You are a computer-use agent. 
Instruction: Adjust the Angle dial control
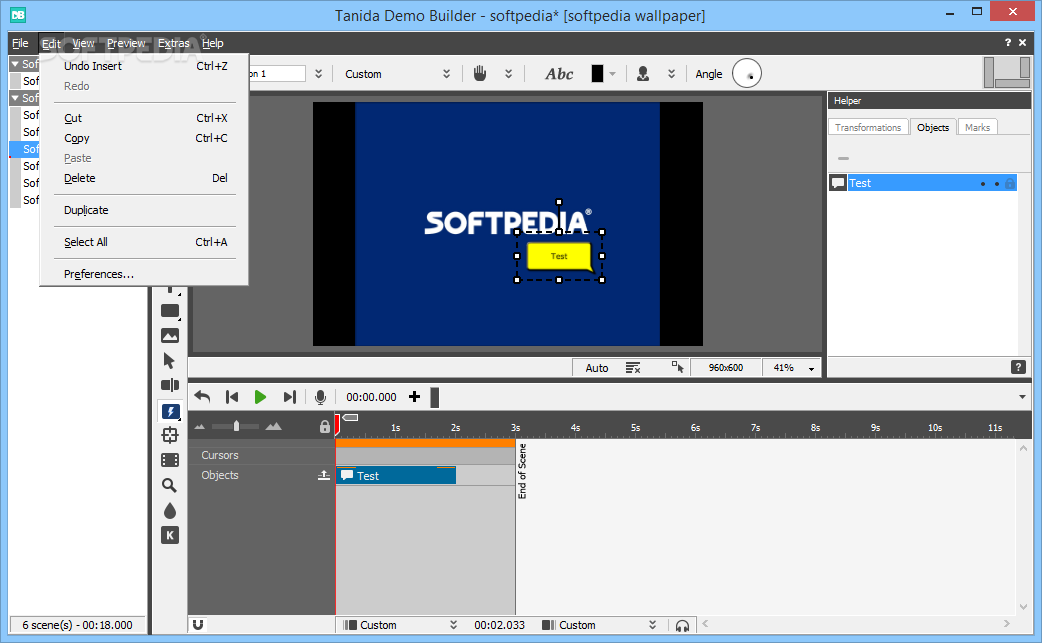[x=747, y=74]
